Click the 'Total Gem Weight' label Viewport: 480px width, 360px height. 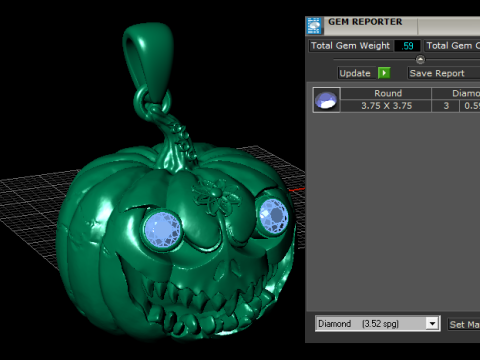click(350, 46)
